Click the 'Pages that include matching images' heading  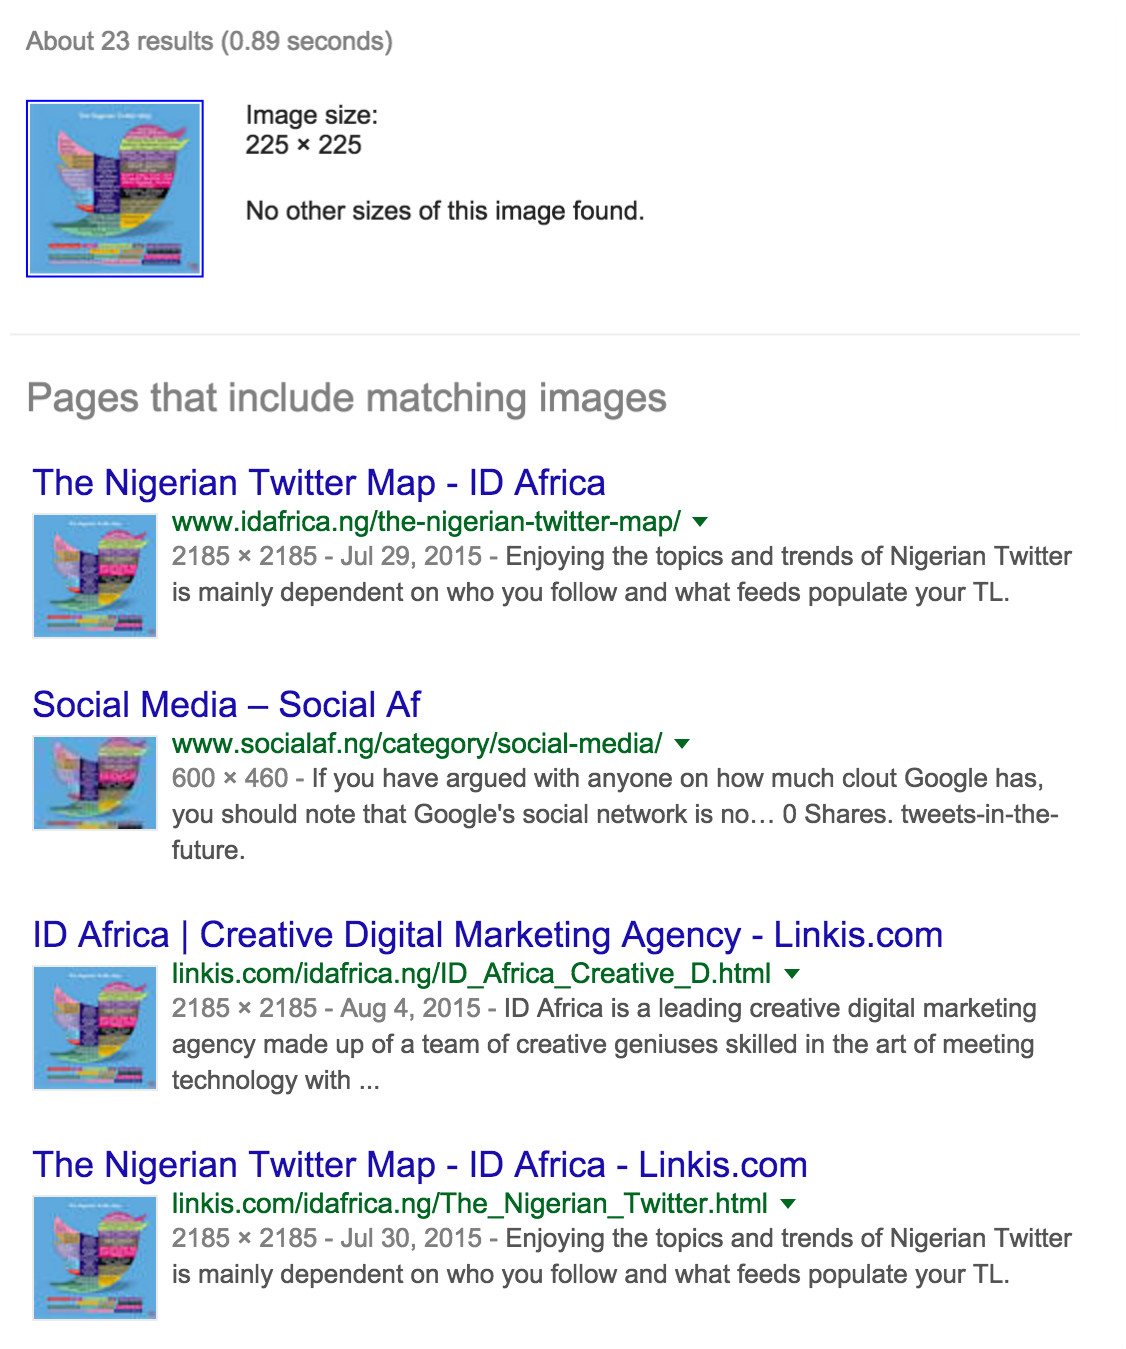[346, 398]
